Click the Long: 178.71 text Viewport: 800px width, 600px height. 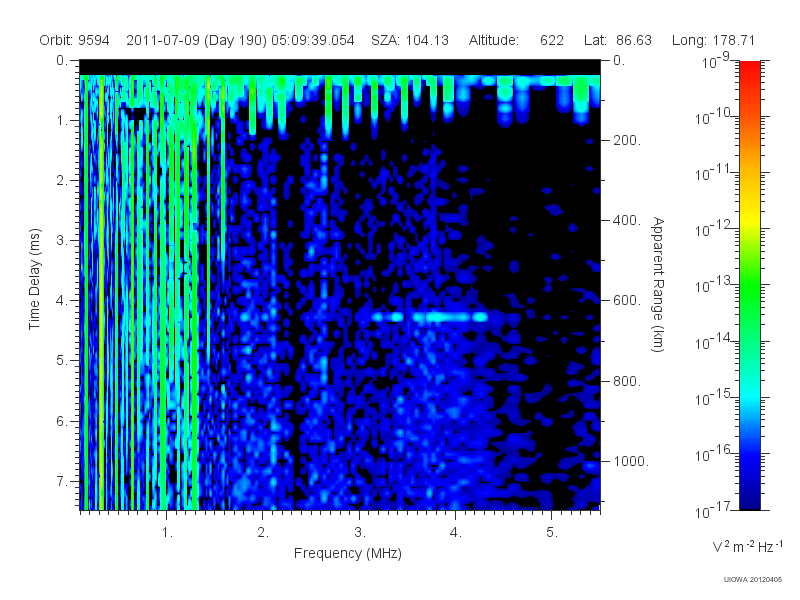[713, 40]
